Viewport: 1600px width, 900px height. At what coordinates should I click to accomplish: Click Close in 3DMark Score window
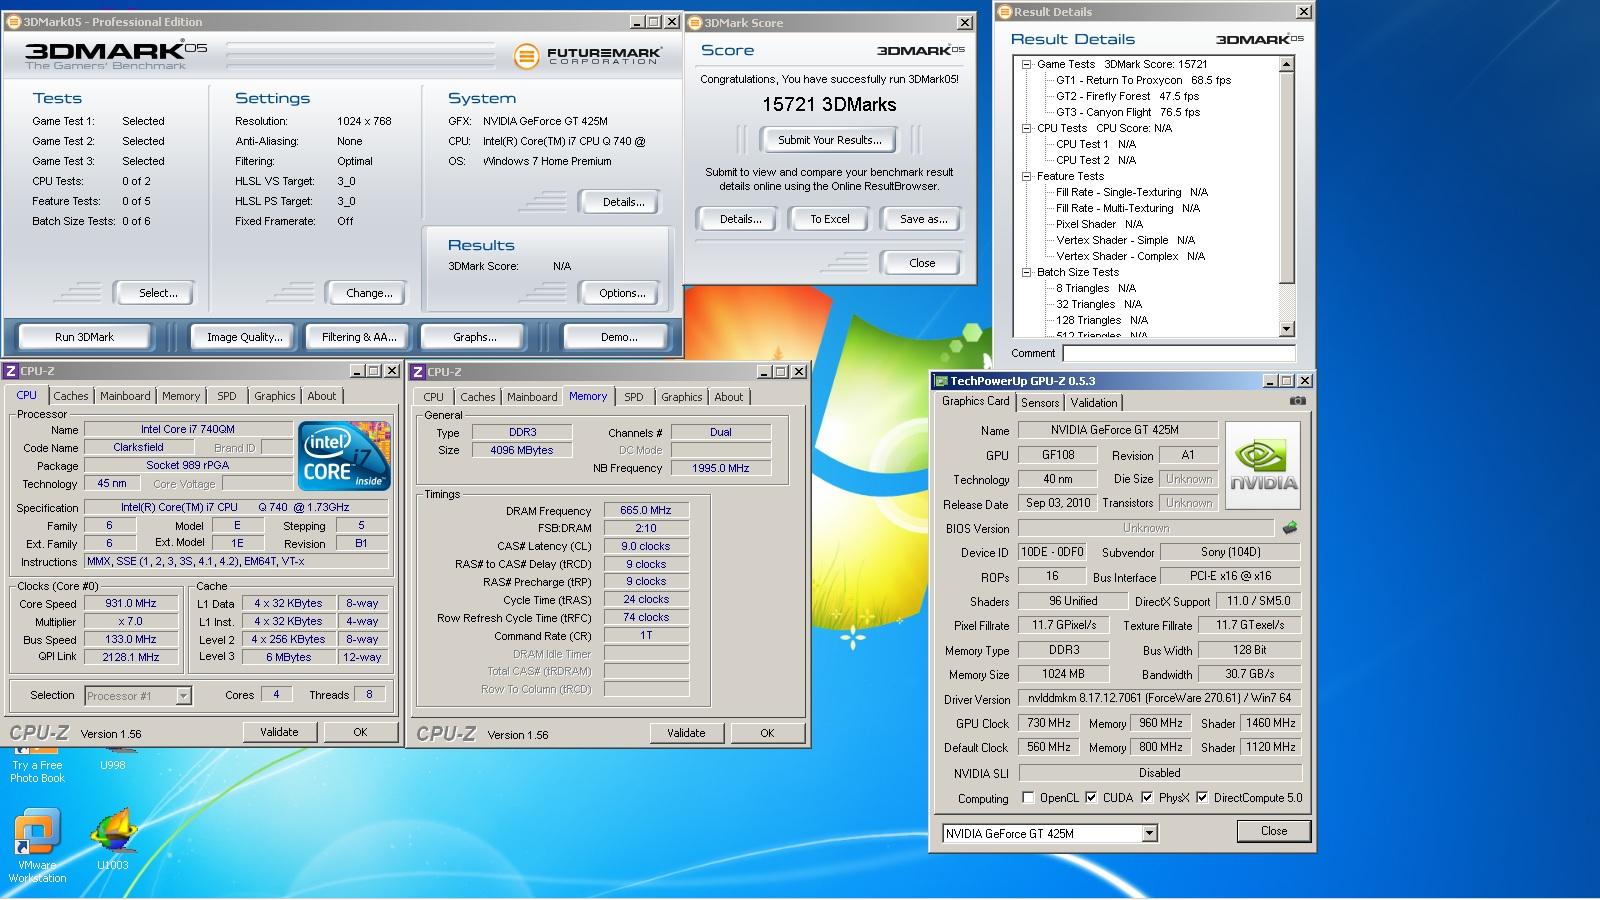[922, 263]
